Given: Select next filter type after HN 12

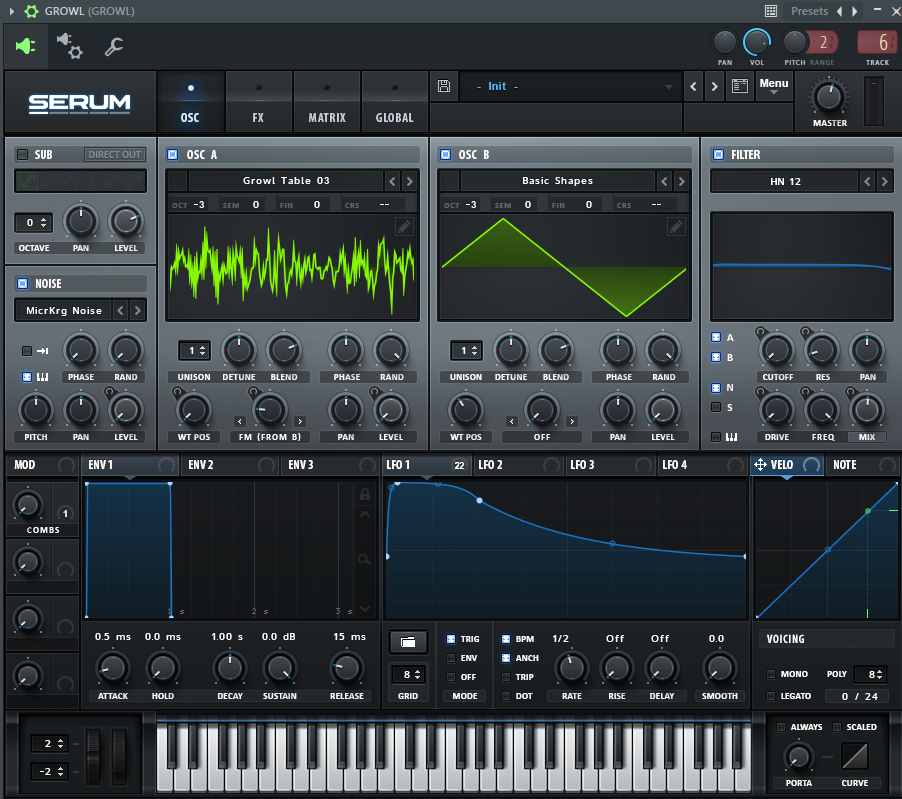Looking at the screenshot, I should click(882, 181).
